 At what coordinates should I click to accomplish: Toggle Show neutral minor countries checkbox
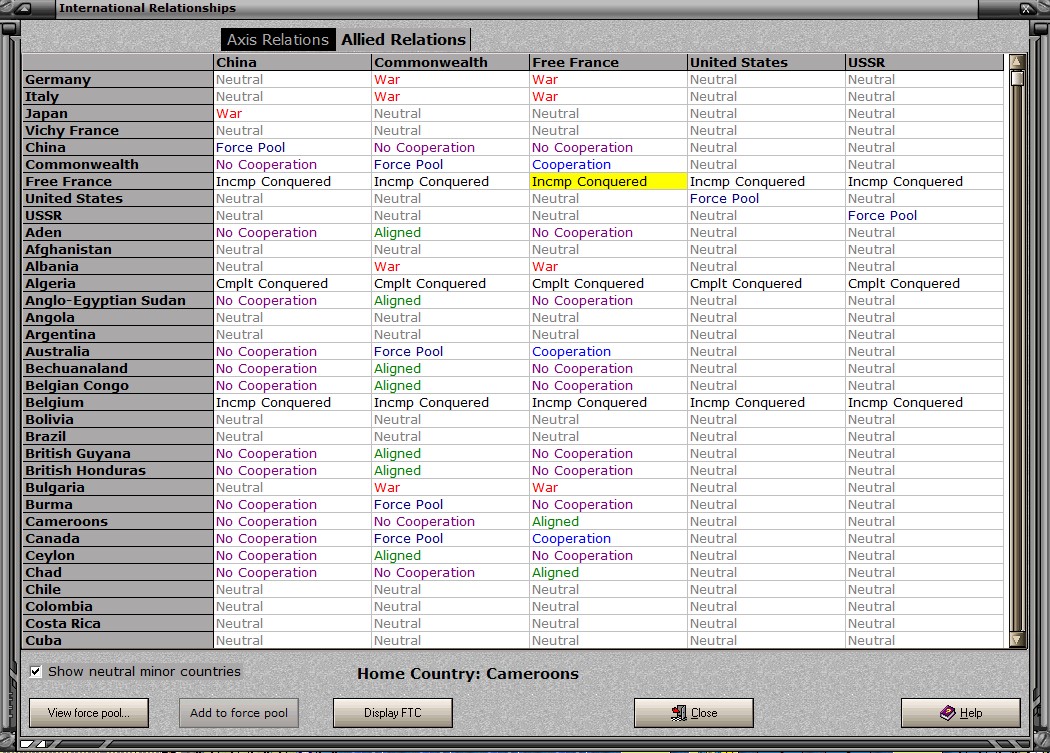(35, 671)
